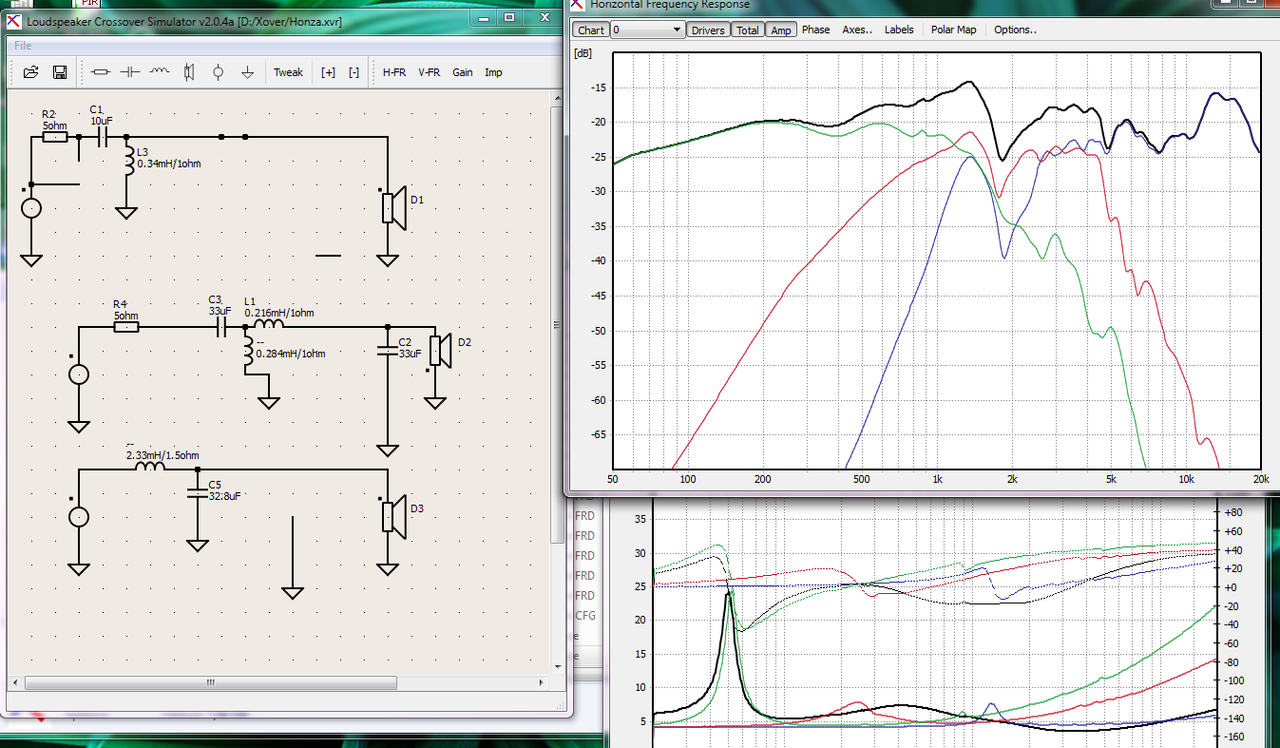Screen dimensions: 1280x748
Task: Click resistor R4 in the schematic
Action: (126, 326)
